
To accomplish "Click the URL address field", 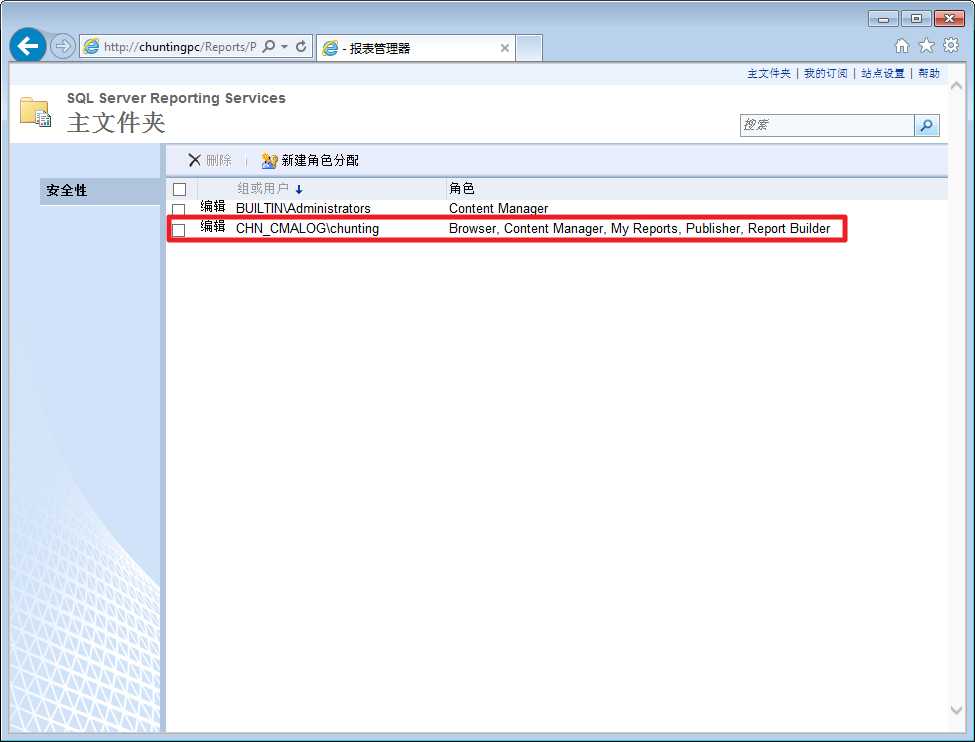I will (180, 47).
